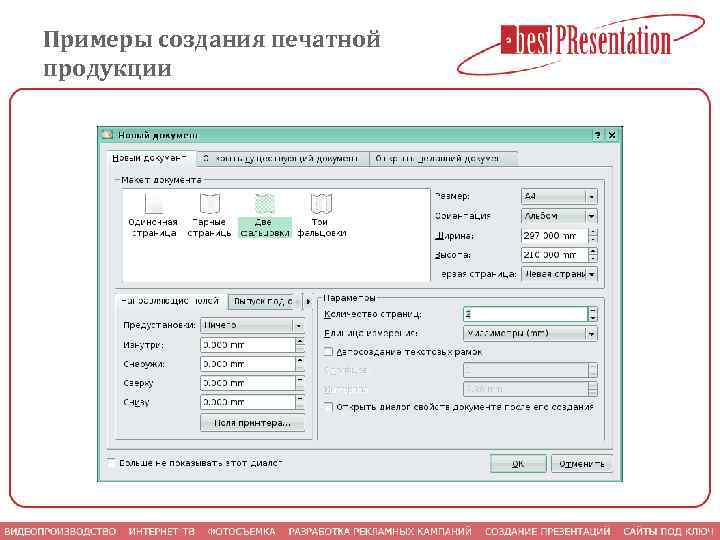Enable Автосоздание текстовых рамок checkbox
Image resolution: width=720 pixels, height=540 pixels.
(328, 352)
